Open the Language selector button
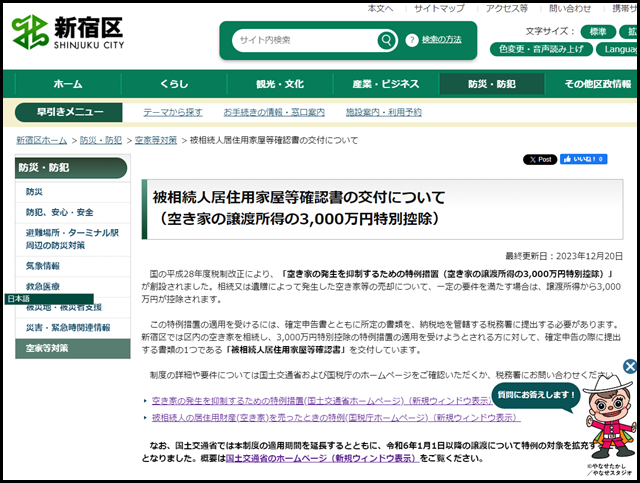Screen dimensions: 640x483 (x=618, y=49)
